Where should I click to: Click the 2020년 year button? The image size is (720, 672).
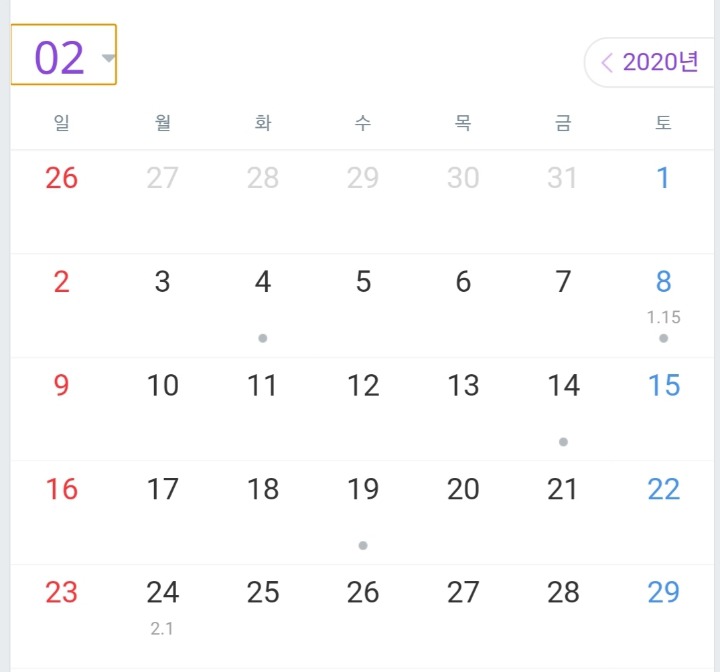(660, 63)
